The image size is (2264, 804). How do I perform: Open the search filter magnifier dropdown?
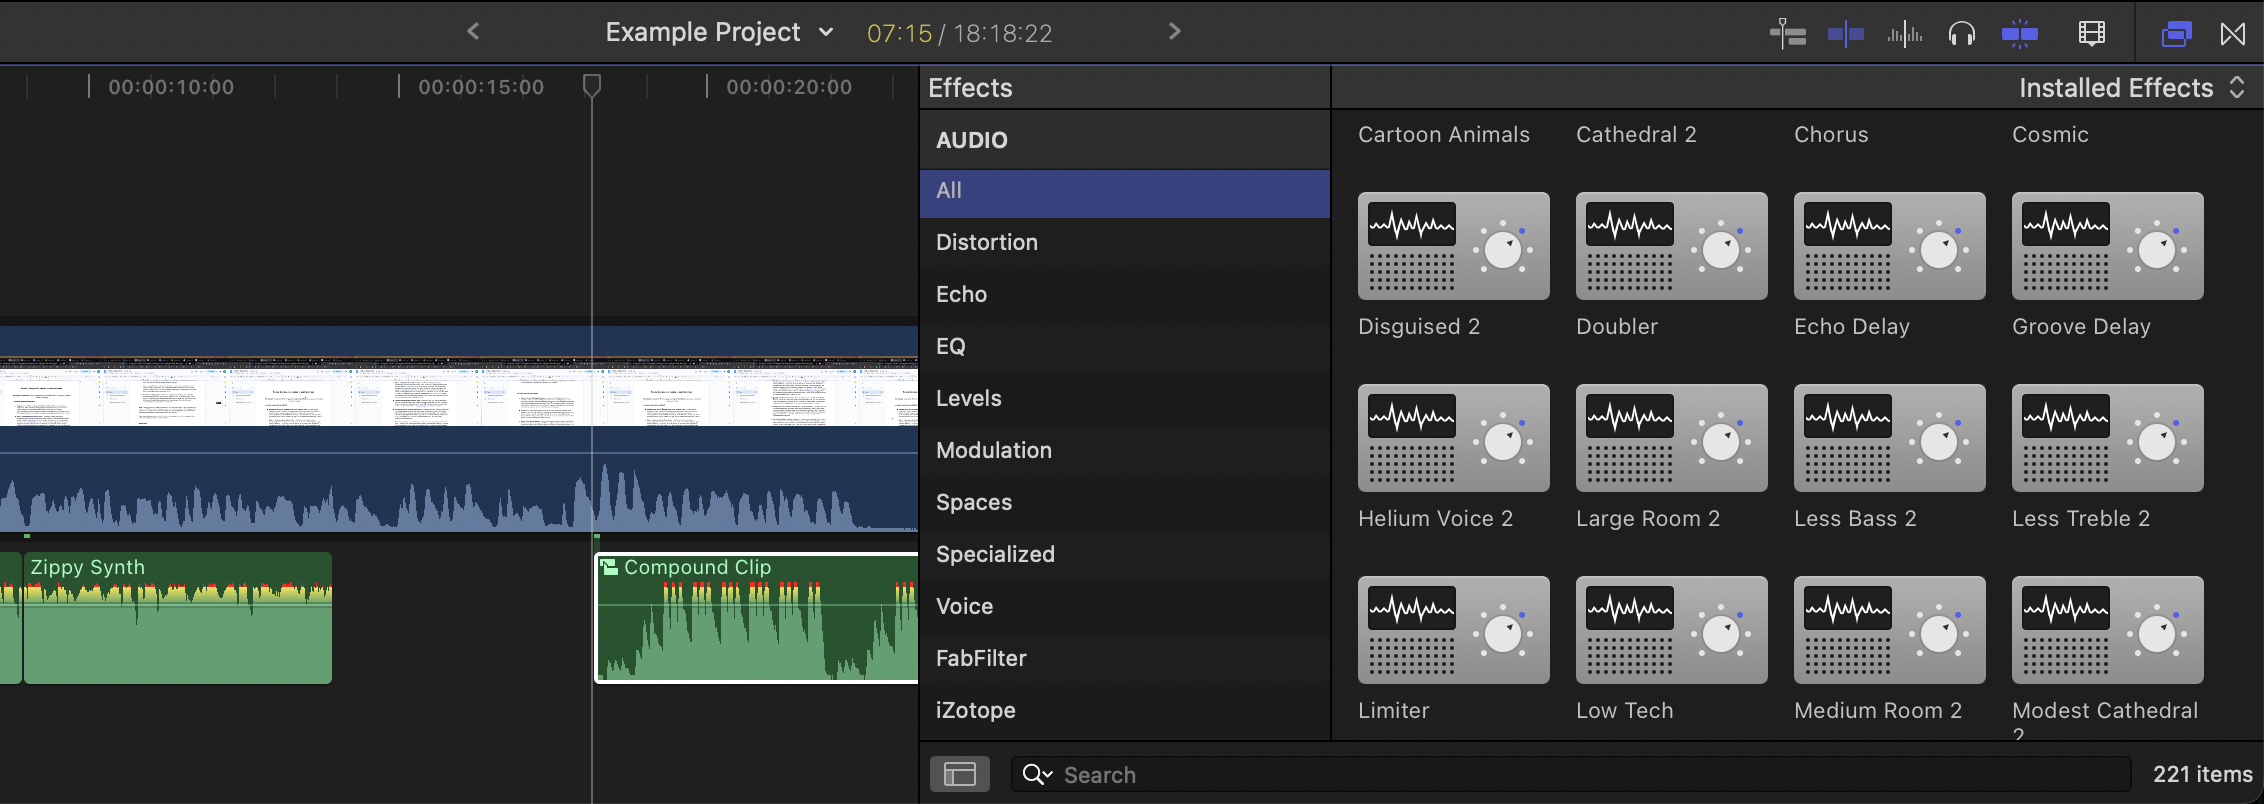coord(1038,775)
